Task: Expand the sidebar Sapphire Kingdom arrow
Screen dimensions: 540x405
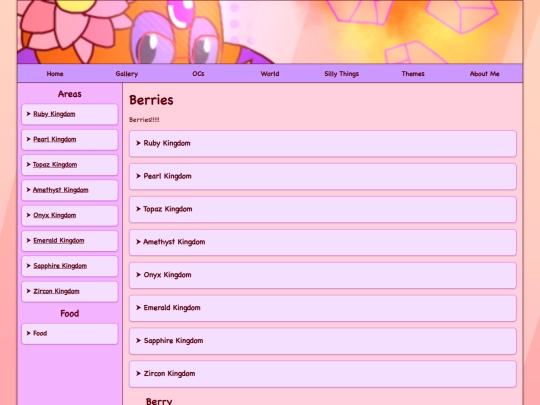Action: (x=29, y=266)
